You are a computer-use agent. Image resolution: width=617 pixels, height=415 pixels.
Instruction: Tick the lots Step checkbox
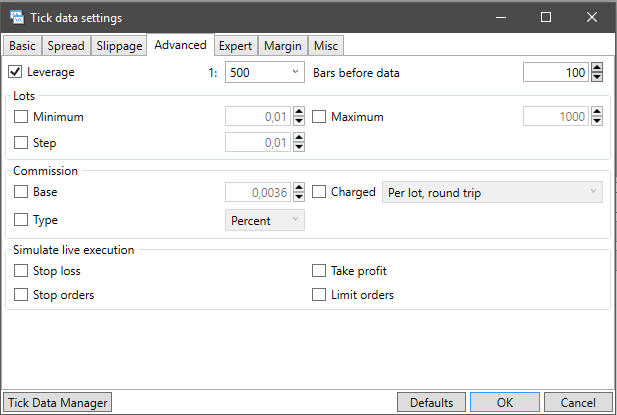click(x=21, y=142)
